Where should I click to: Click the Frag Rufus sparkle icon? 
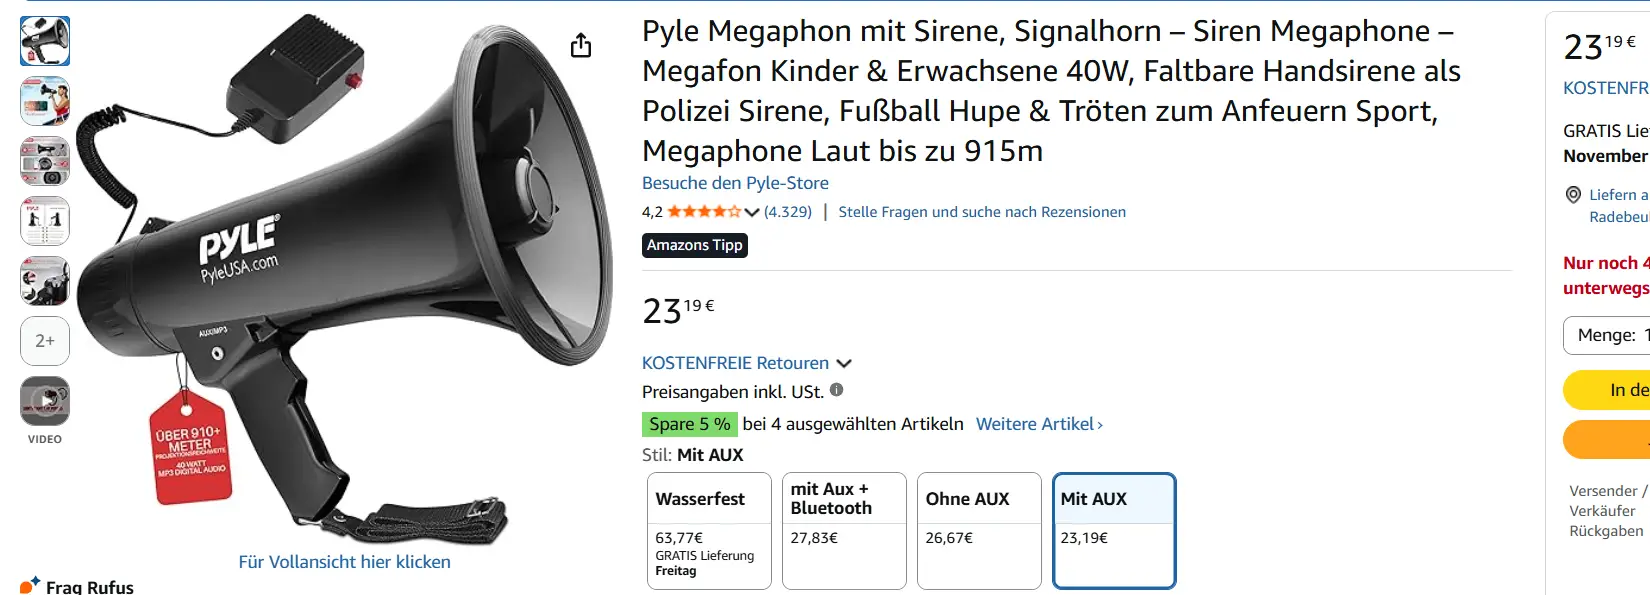coord(29,585)
